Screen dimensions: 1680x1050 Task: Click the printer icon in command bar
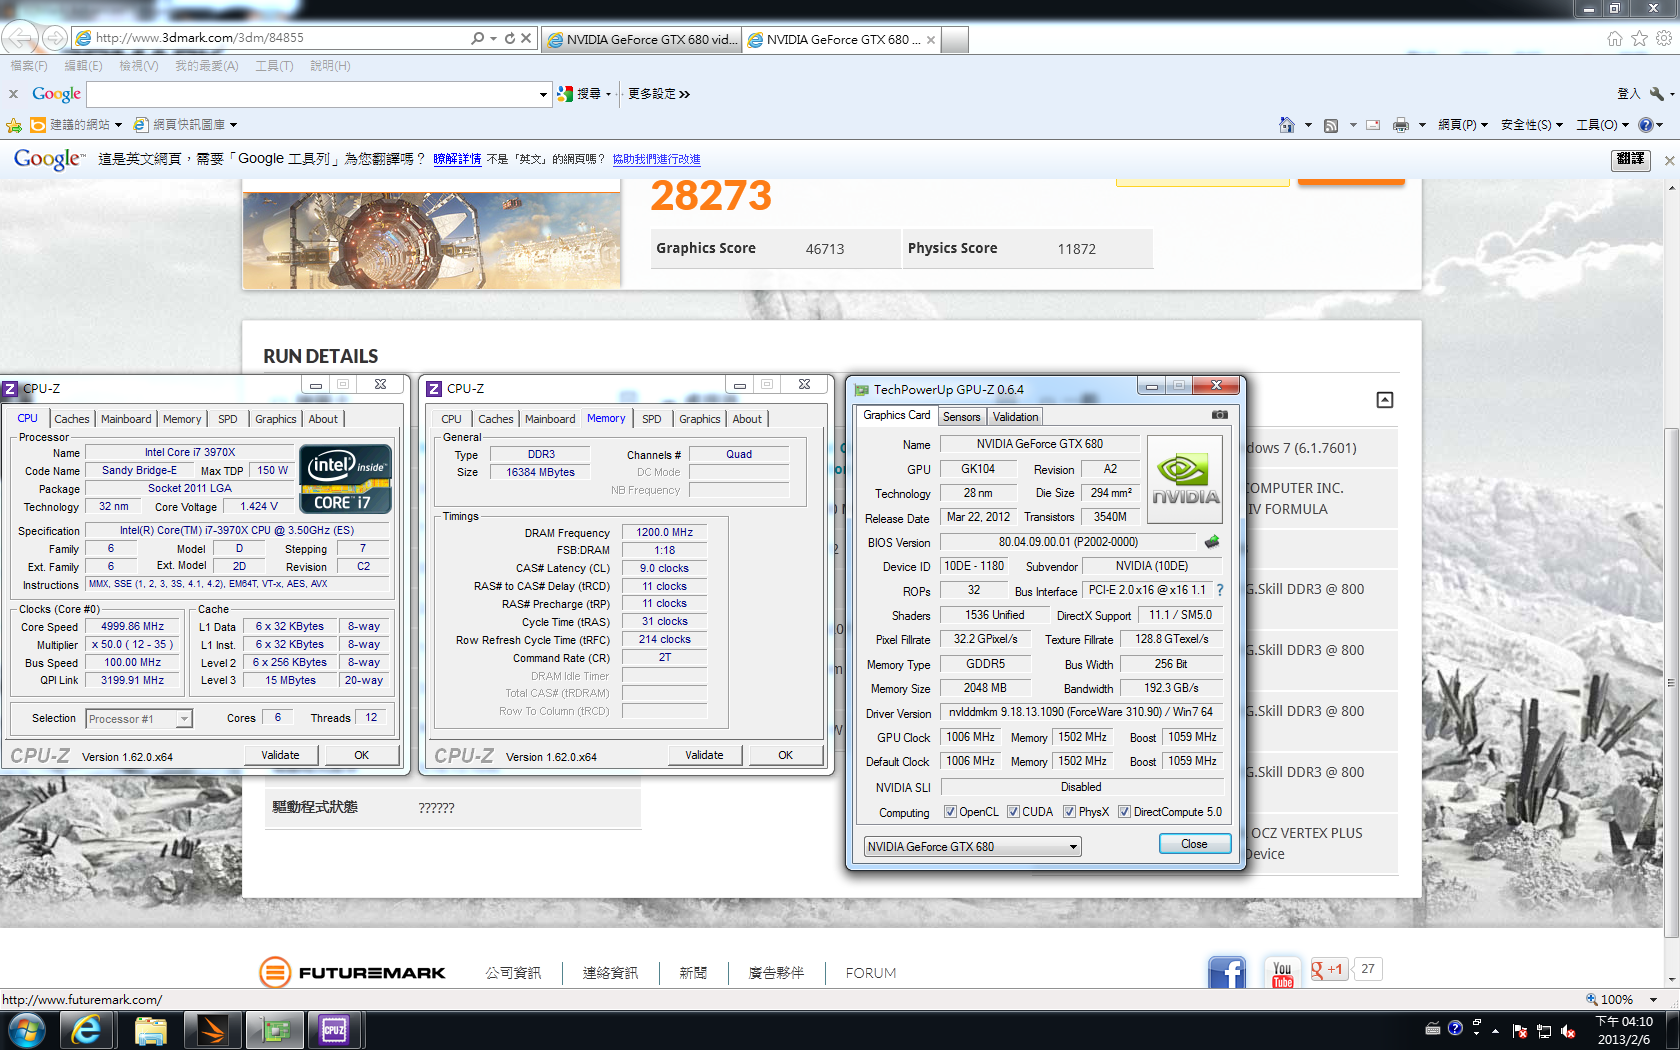pyautogui.click(x=1400, y=125)
